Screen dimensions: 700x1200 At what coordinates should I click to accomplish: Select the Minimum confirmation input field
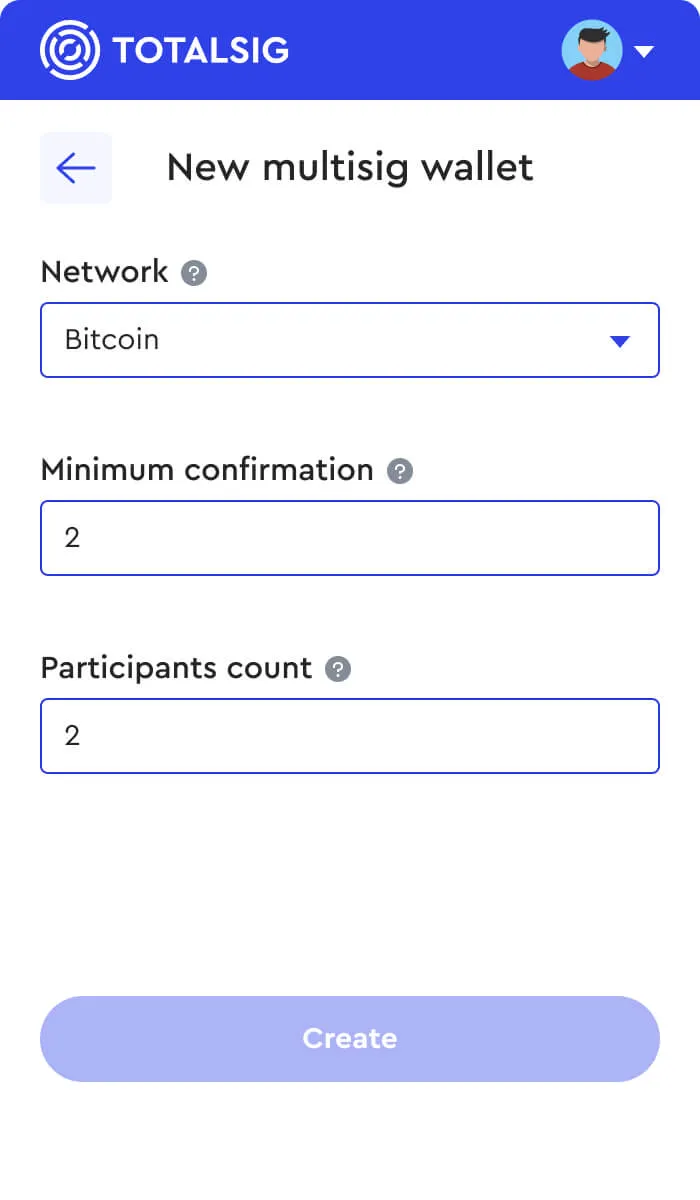pos(350,538)
